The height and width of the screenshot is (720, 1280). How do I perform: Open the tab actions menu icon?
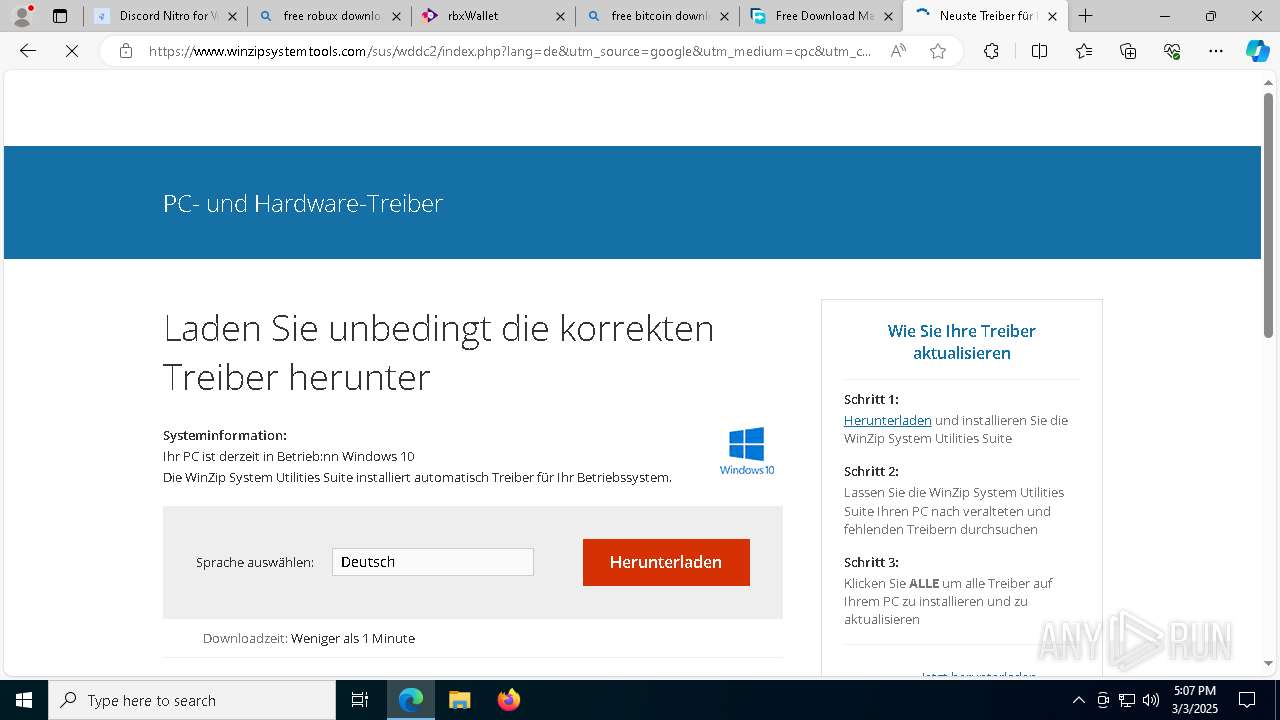tap(60, 16)
